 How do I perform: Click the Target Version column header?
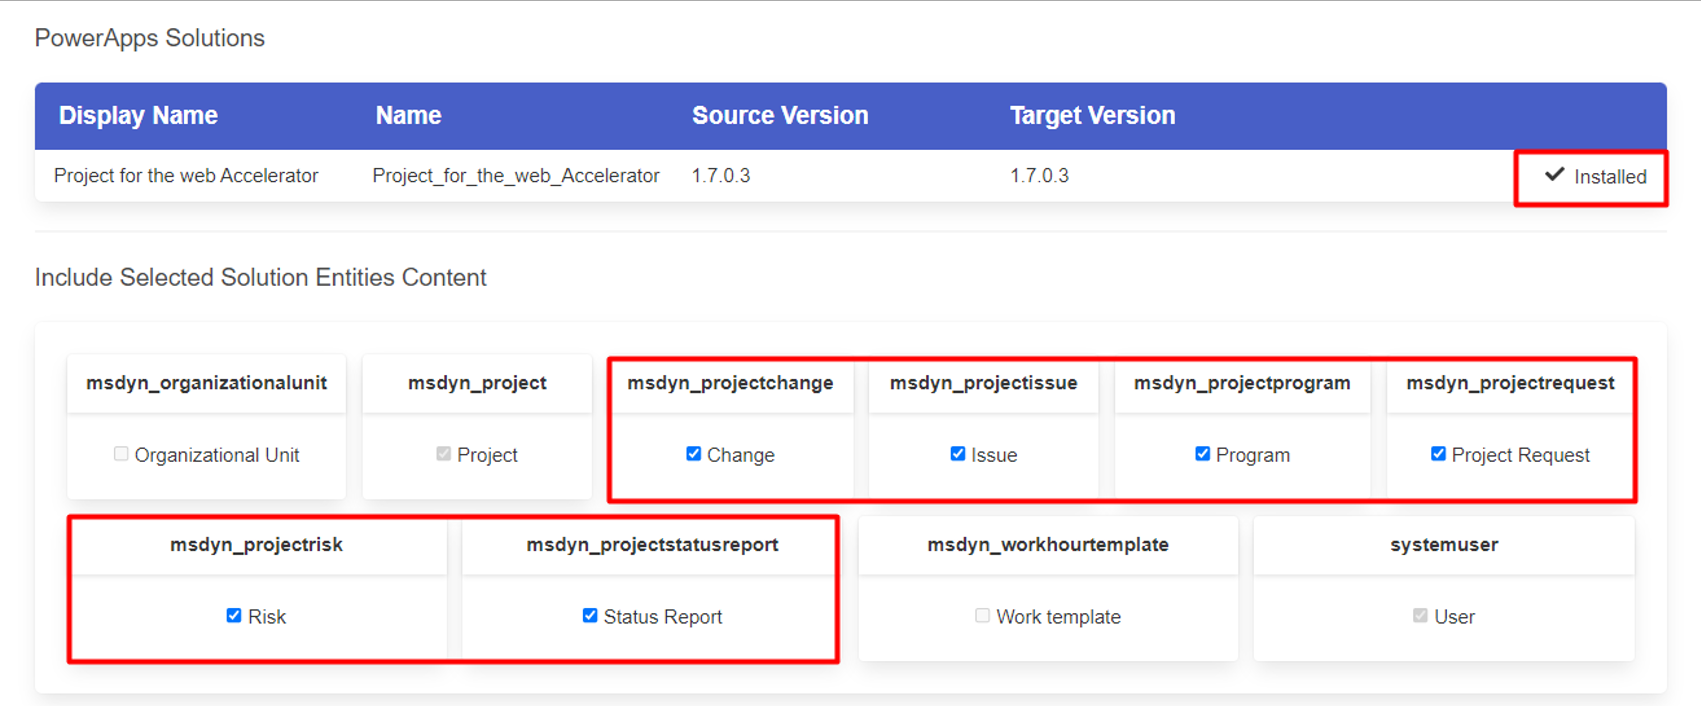1092,115
